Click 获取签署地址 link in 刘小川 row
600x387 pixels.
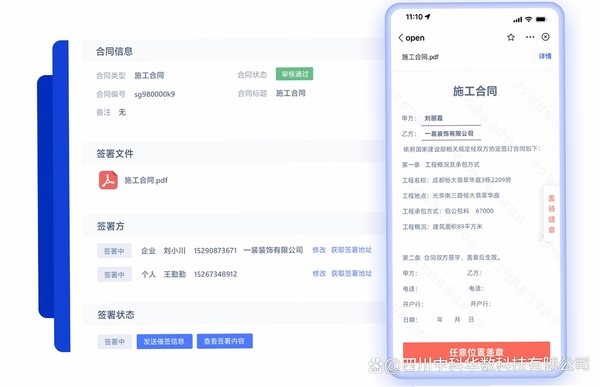pos(351,250)
